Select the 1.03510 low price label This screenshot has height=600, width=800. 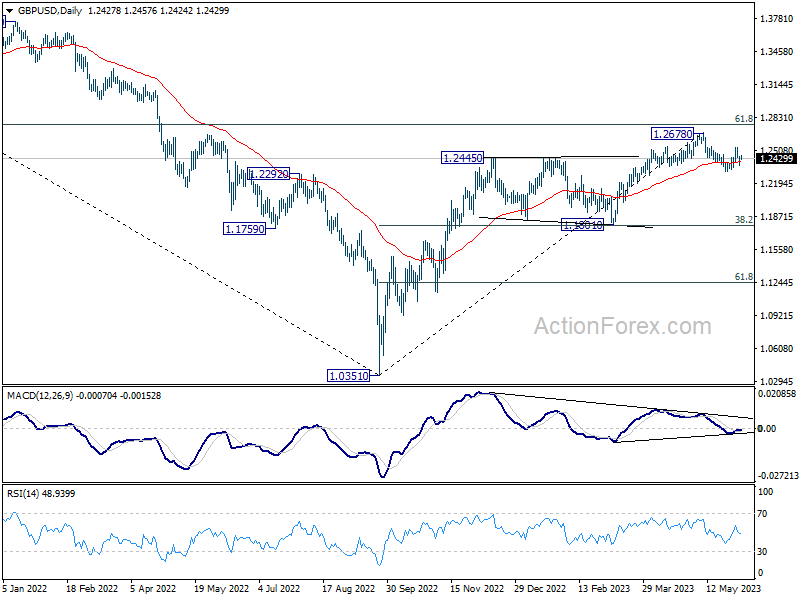348,376
